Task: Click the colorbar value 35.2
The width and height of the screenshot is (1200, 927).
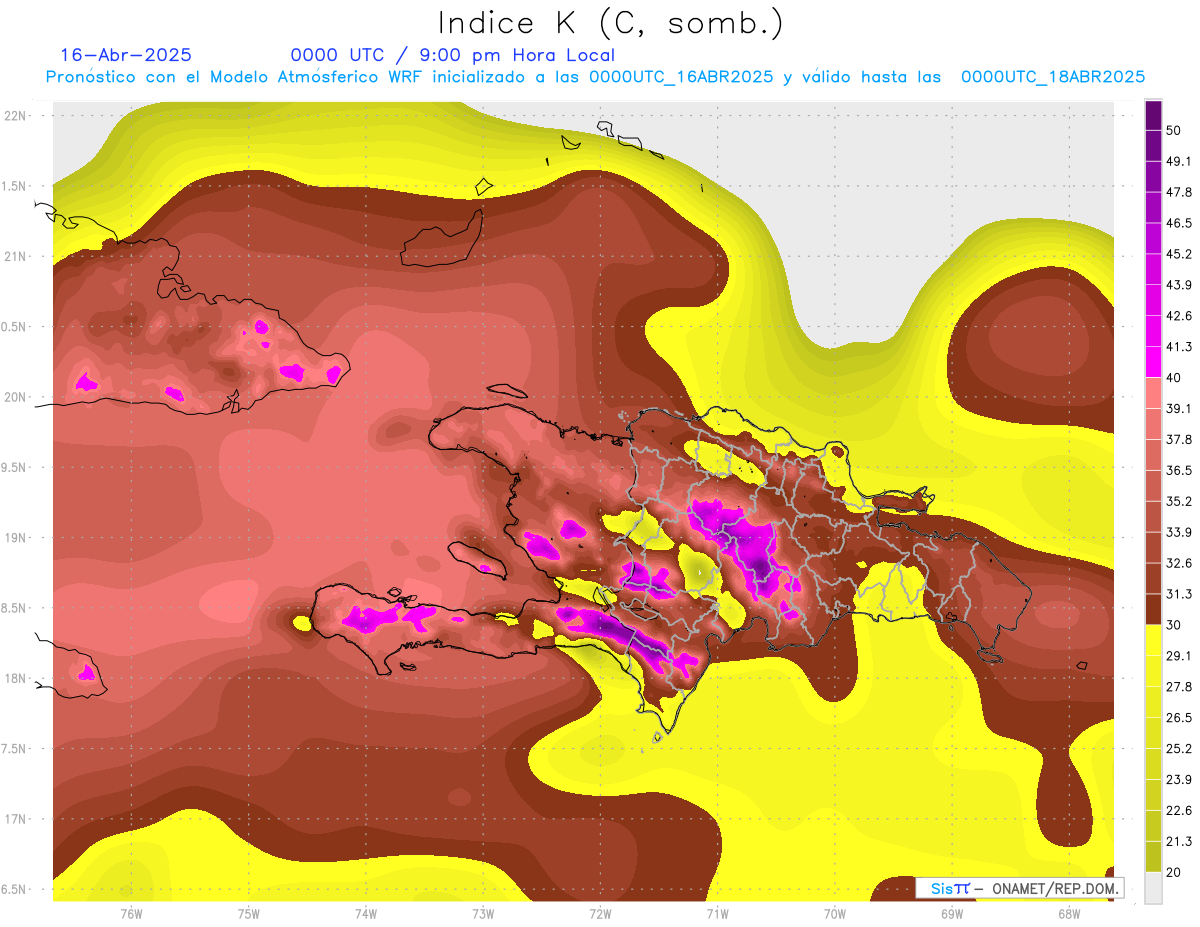Action: click(1178, 501)
